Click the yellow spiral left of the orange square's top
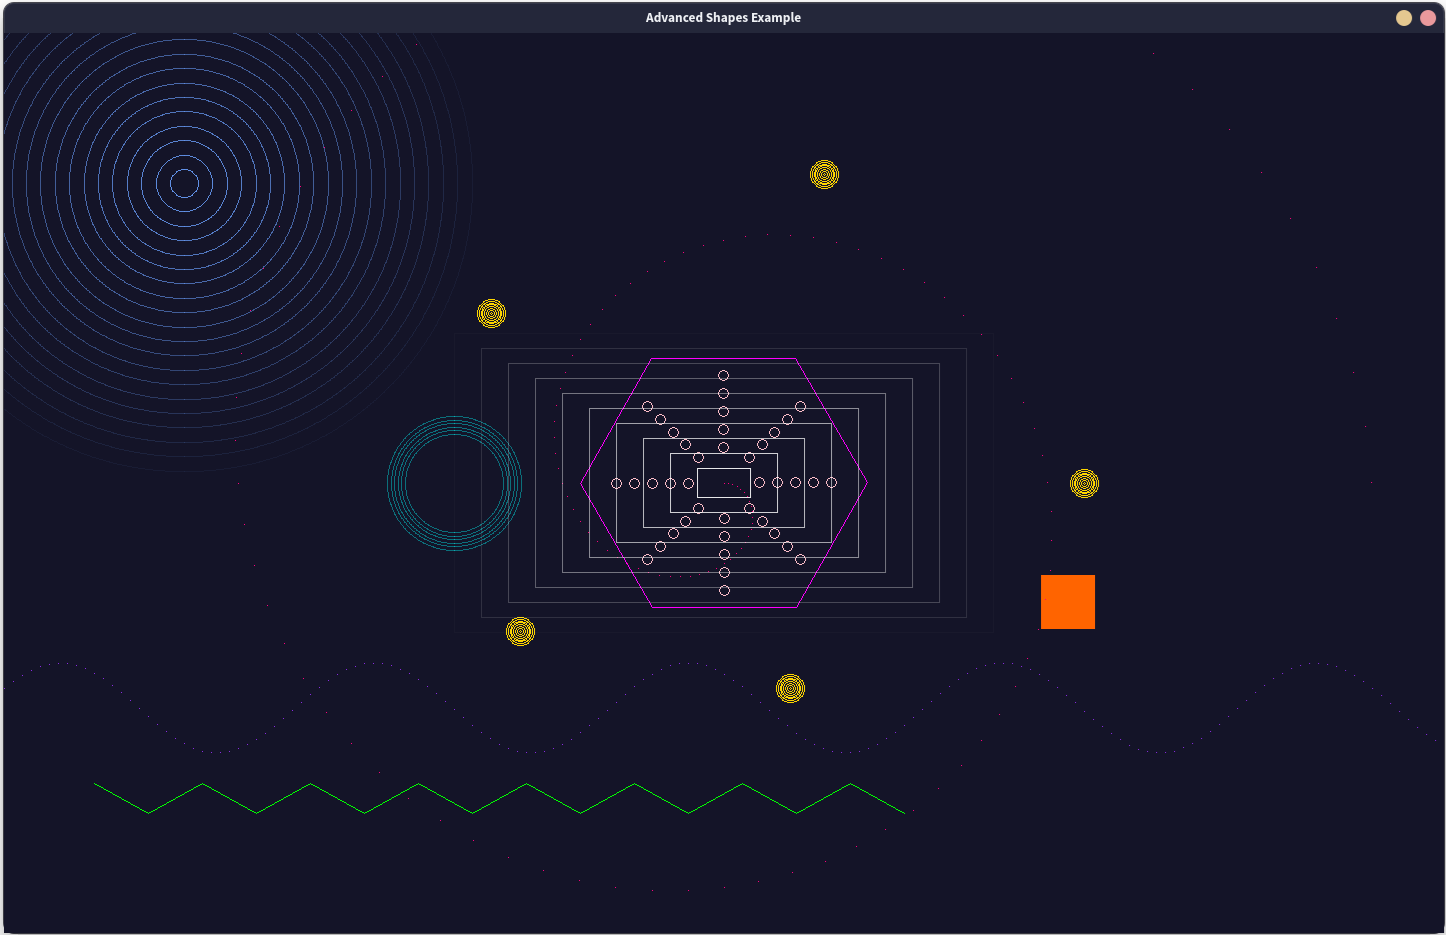Screen dimensions: 1446x935 (1084, 484)
